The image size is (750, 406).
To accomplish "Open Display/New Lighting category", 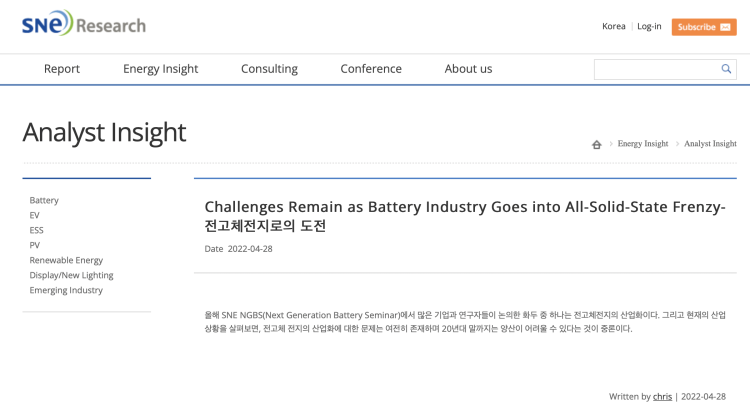I will [x=71, y=275].
